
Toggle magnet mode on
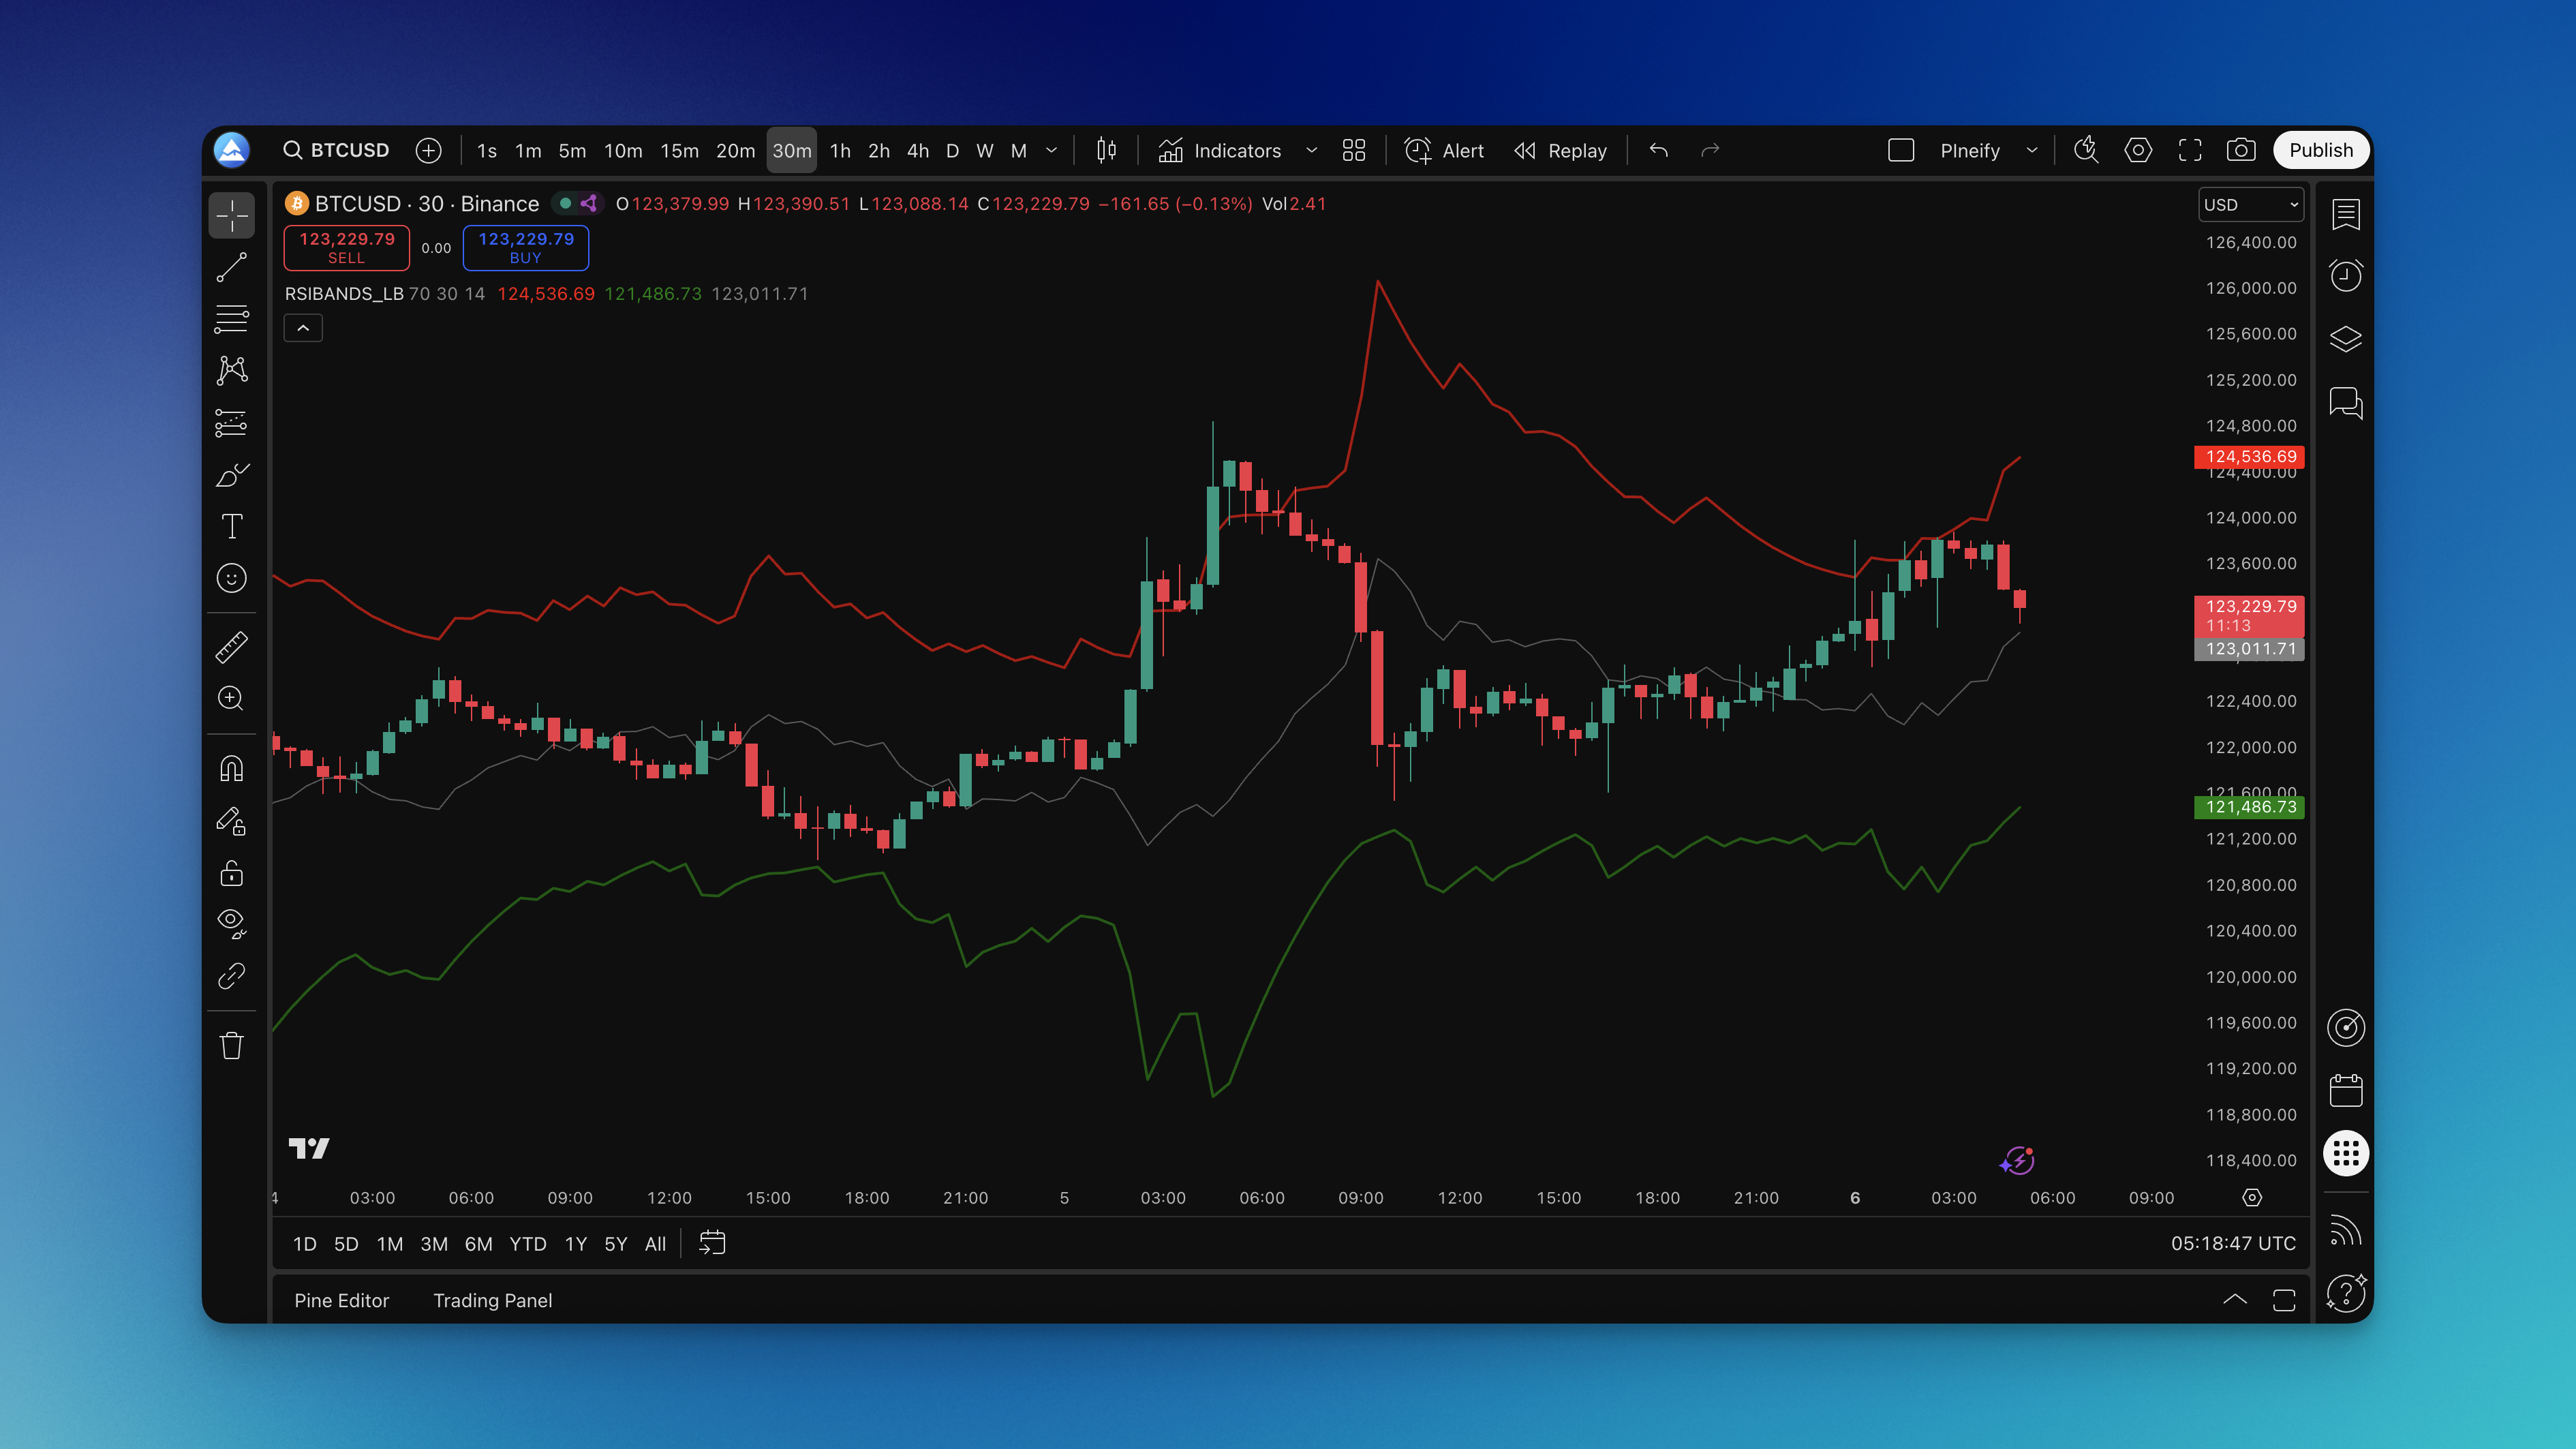coord(231,769)
